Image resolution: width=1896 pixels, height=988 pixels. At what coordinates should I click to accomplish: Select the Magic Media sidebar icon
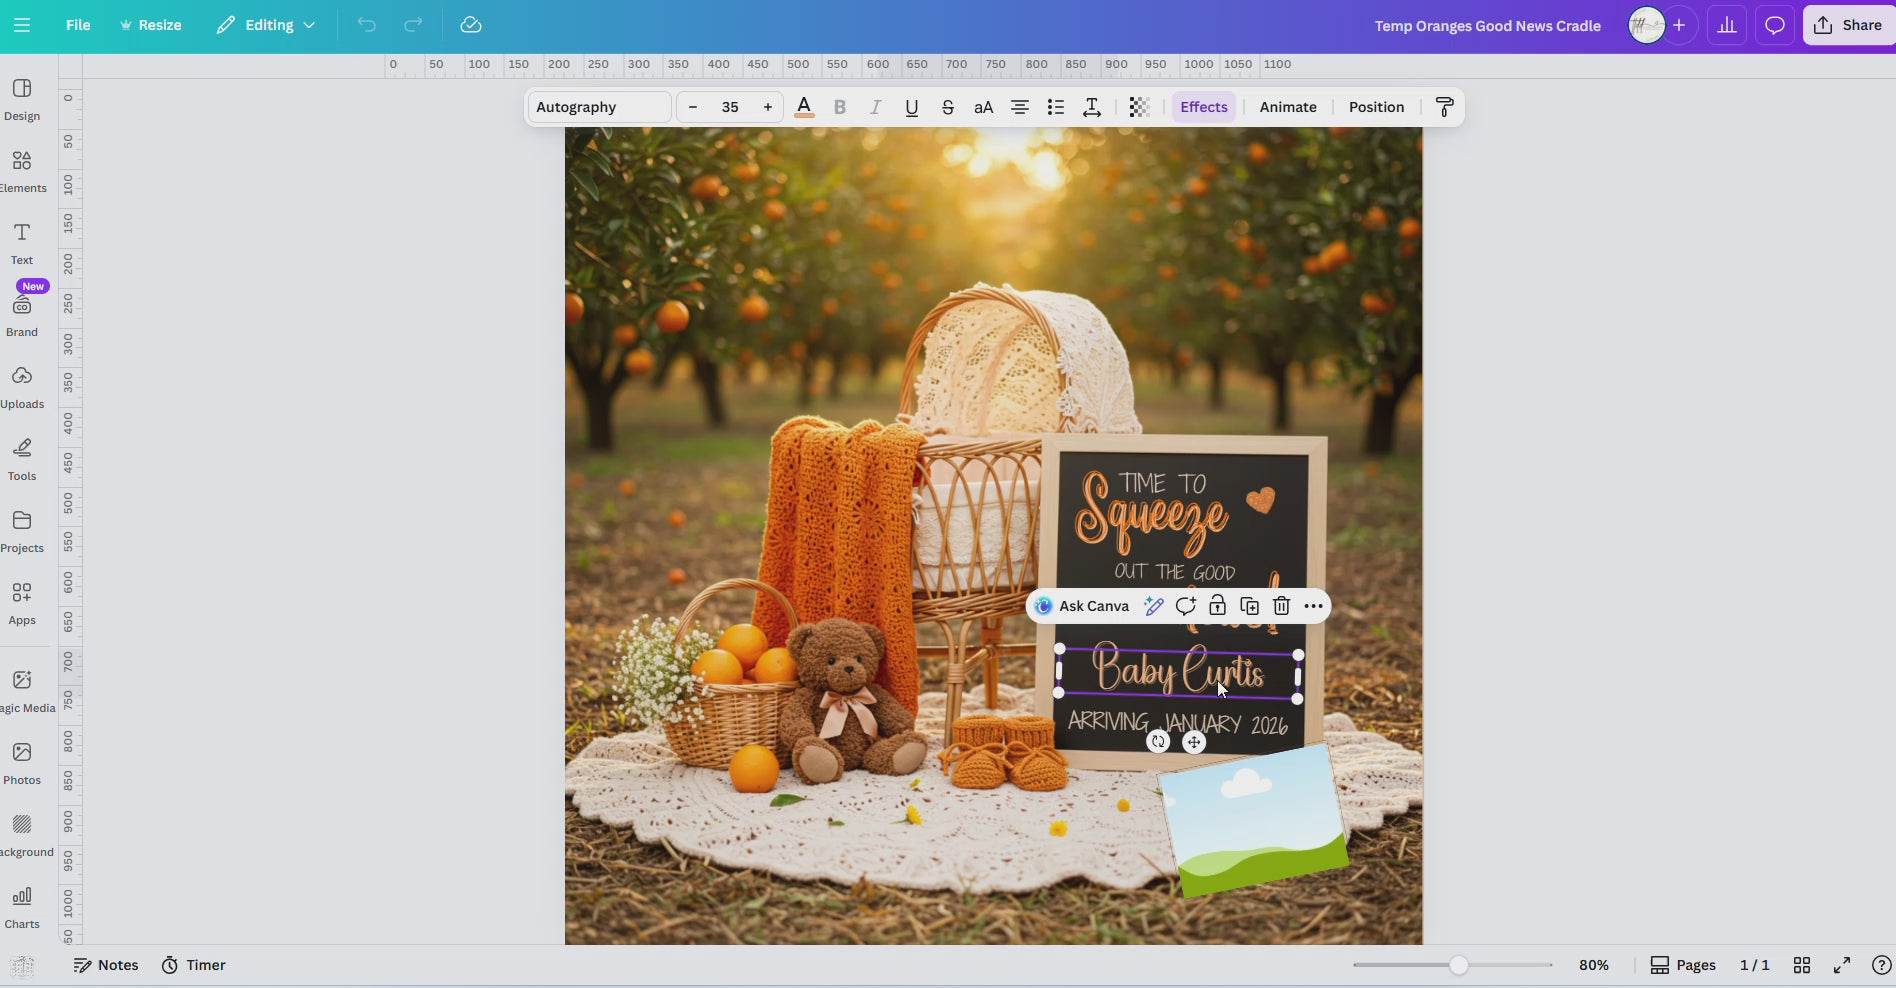coord(22,686)
